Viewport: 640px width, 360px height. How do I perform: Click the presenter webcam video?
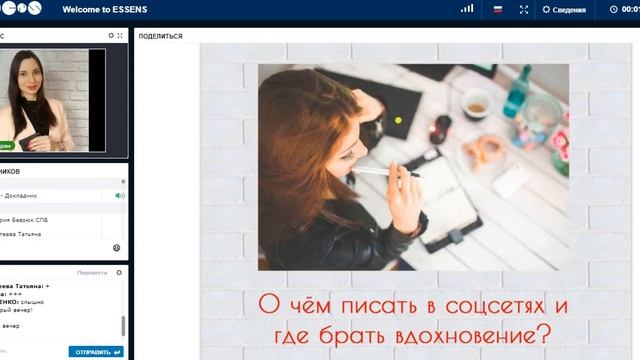[53, 100]
